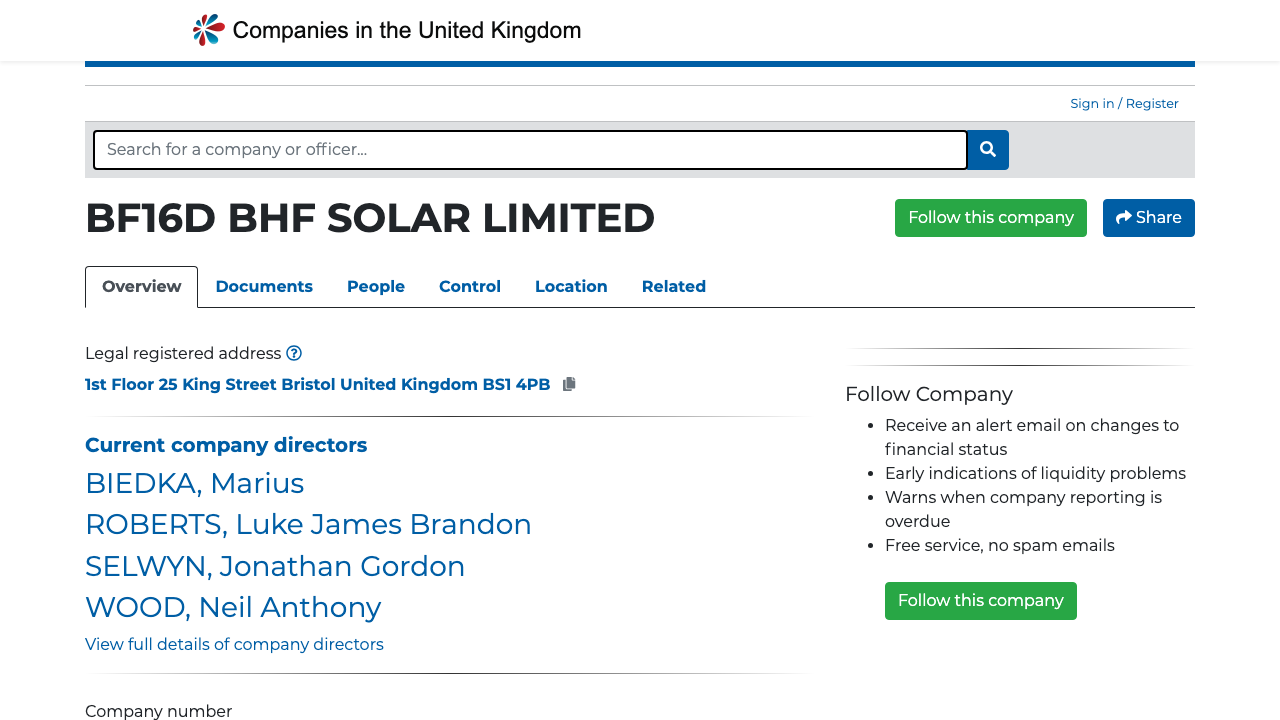Click the Companies in the United Kingdom logo
The height and width of the screenshot is (720, 1280).
[386, 30]
